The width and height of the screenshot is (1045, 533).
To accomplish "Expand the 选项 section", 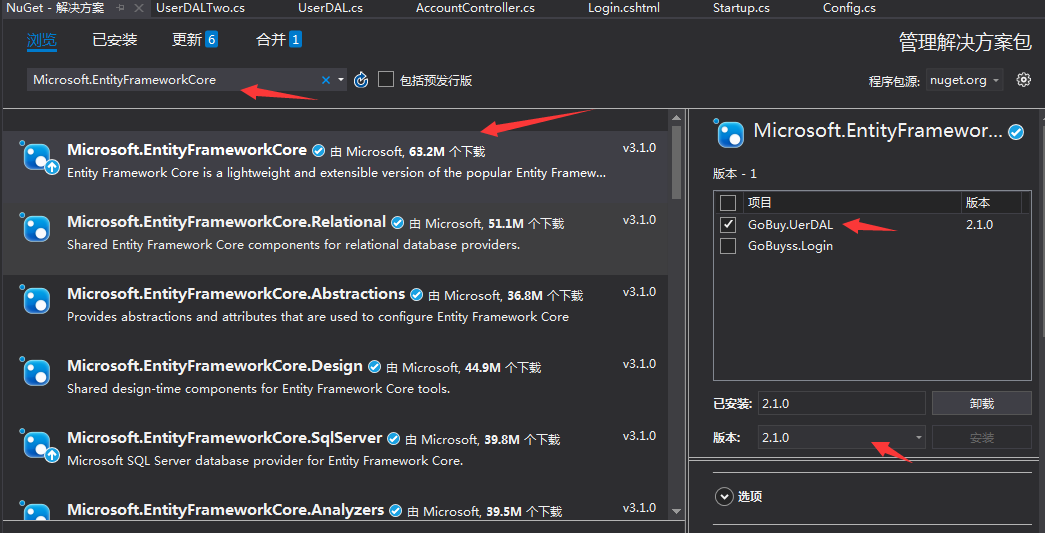I will coord(724,496).
